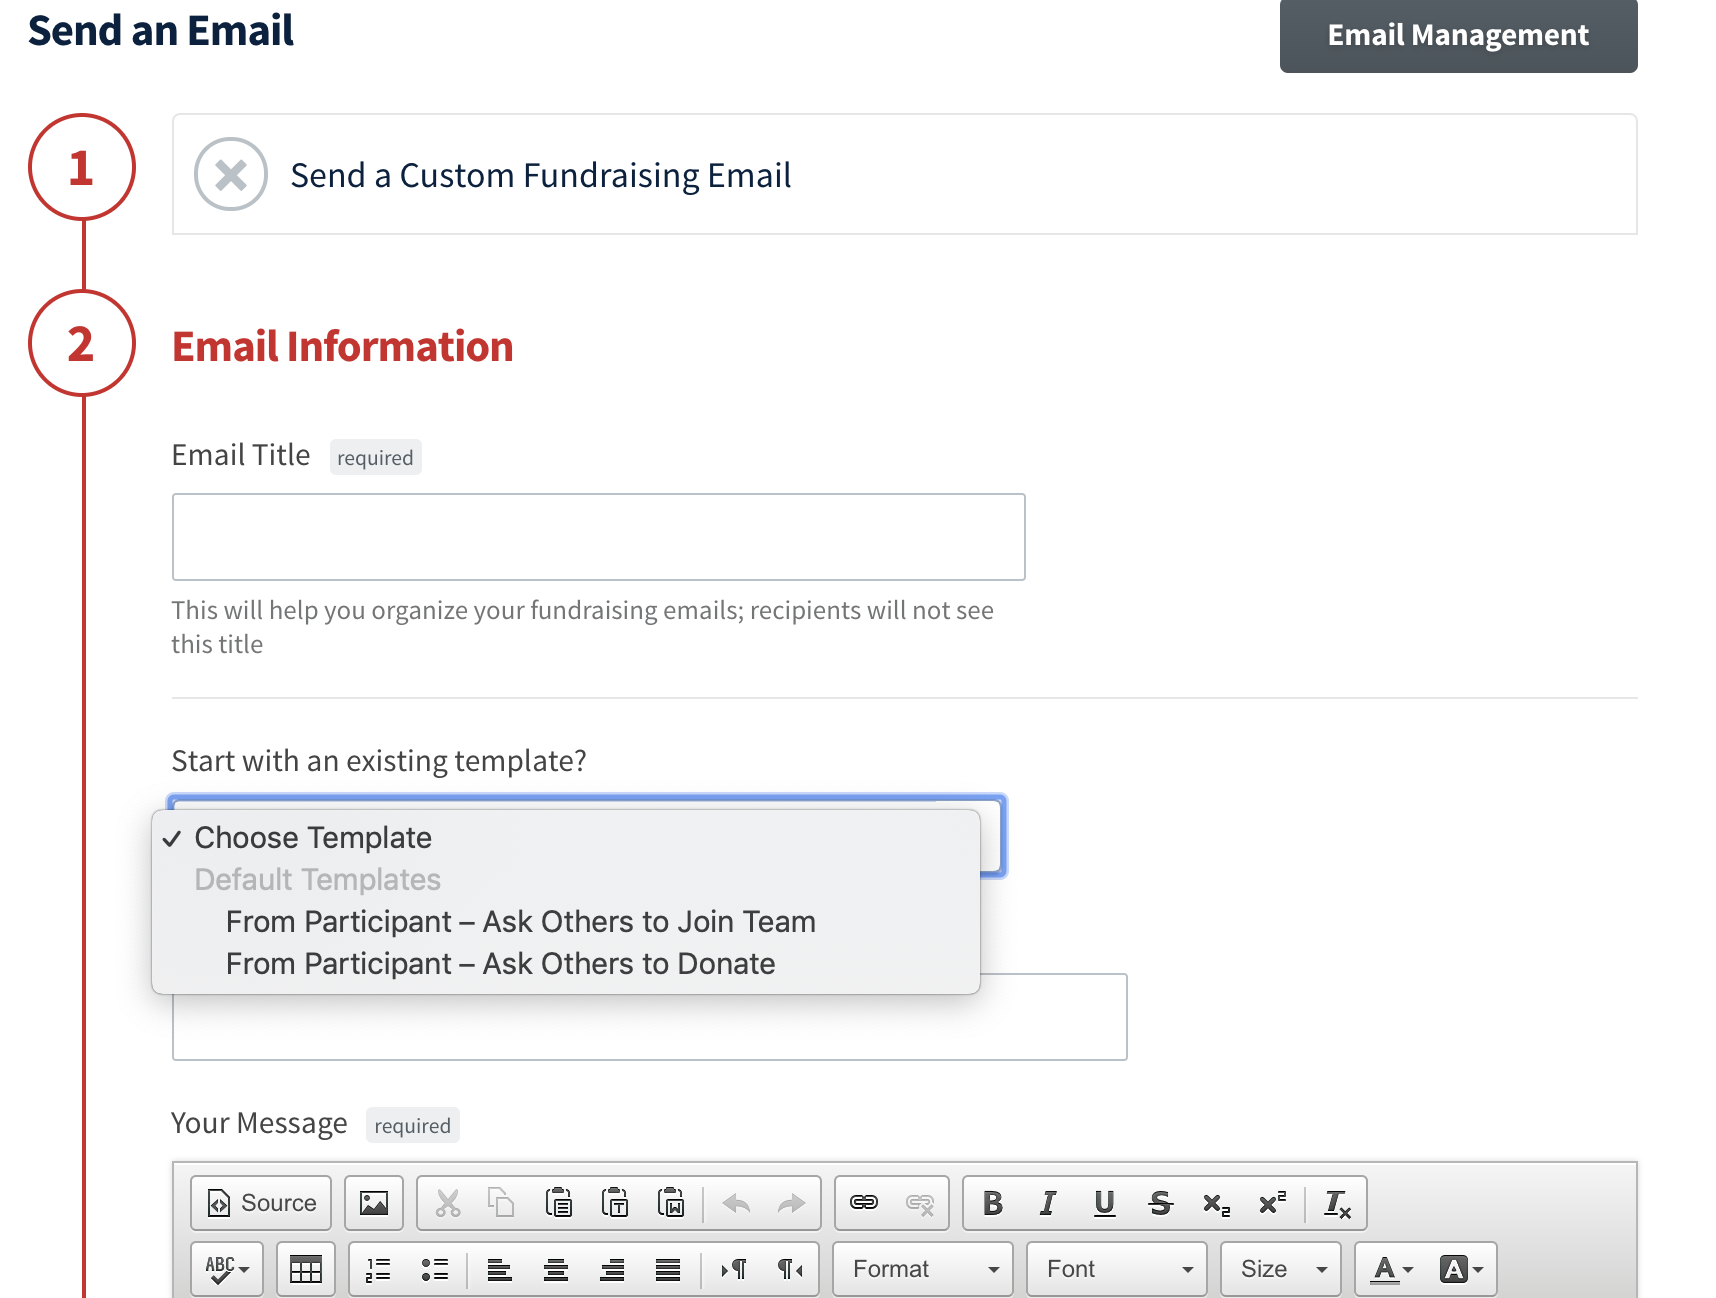
Task: Toggle Bold formatting
Action: pos(993,1203)
